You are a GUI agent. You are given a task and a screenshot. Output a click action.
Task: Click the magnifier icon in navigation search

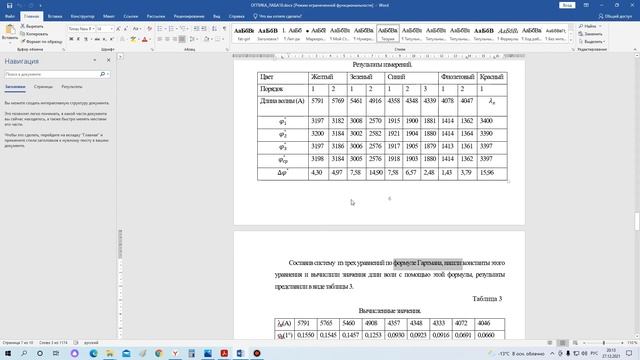[x=102, y=74]
